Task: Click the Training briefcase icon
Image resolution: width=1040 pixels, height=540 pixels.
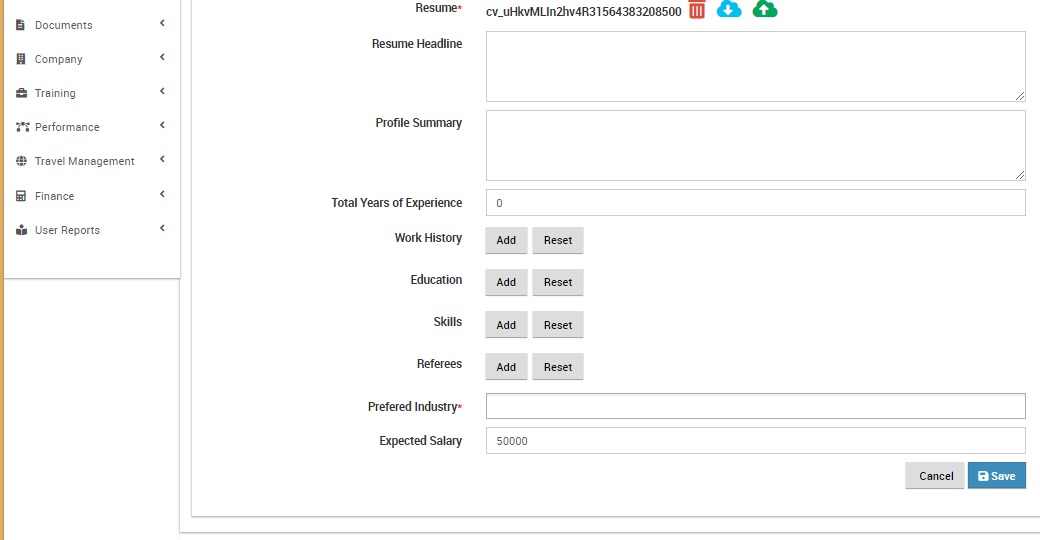Action: (x=21, y=93)
